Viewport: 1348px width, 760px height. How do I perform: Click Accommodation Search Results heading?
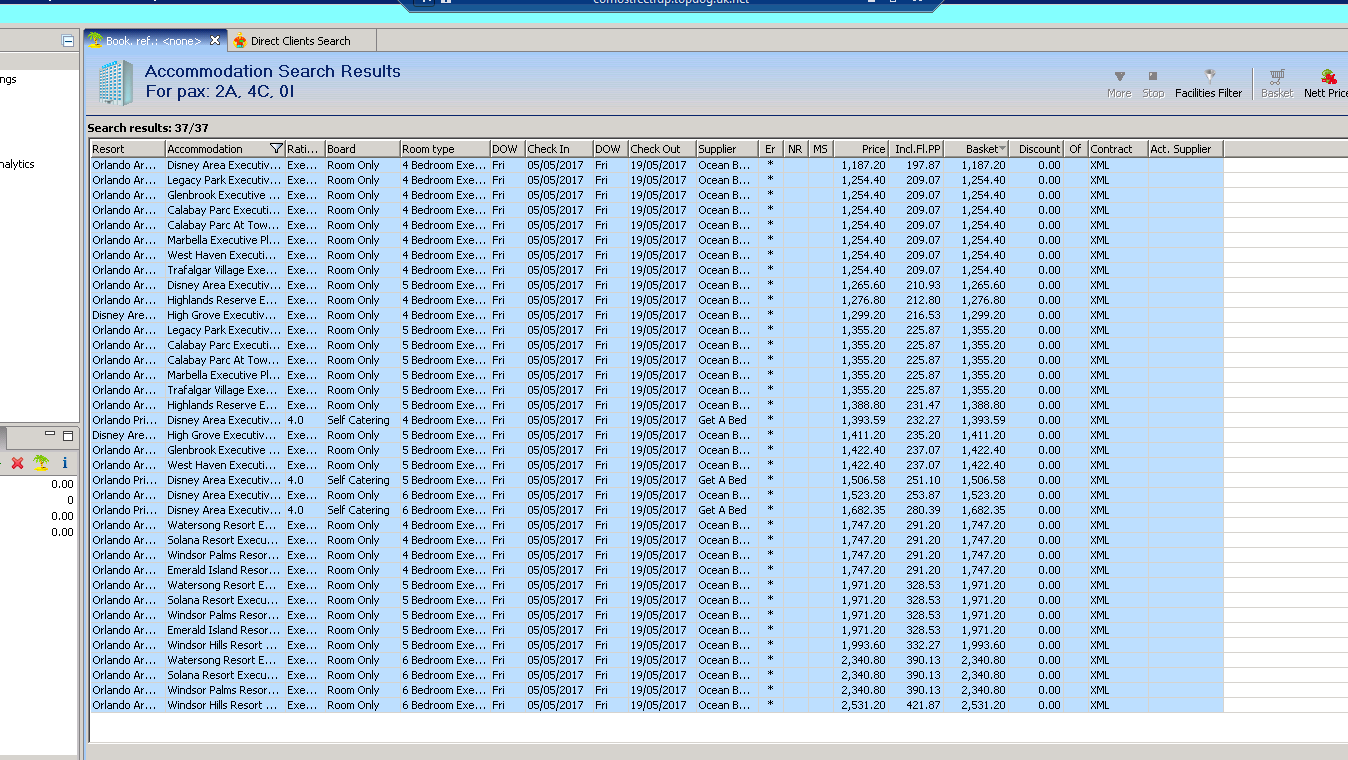tap(273, 71)
